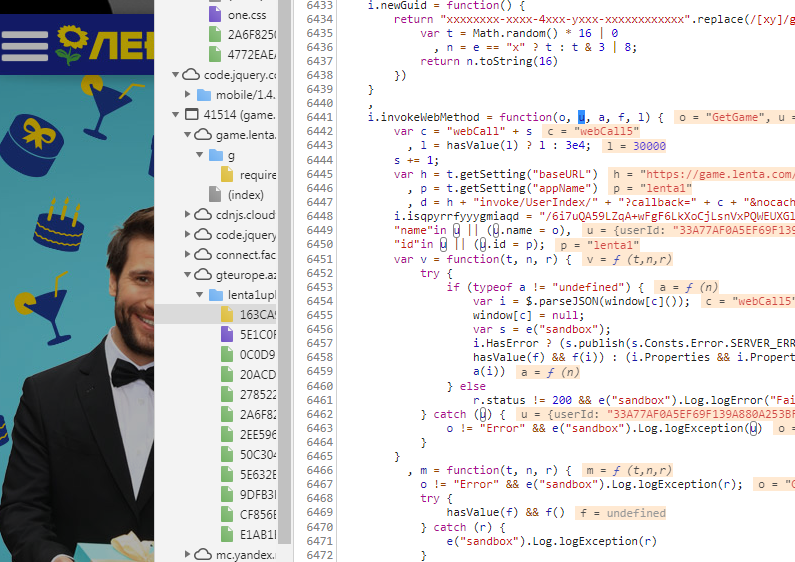Expand the mc.yandex domain node

(x=188, y=554)
